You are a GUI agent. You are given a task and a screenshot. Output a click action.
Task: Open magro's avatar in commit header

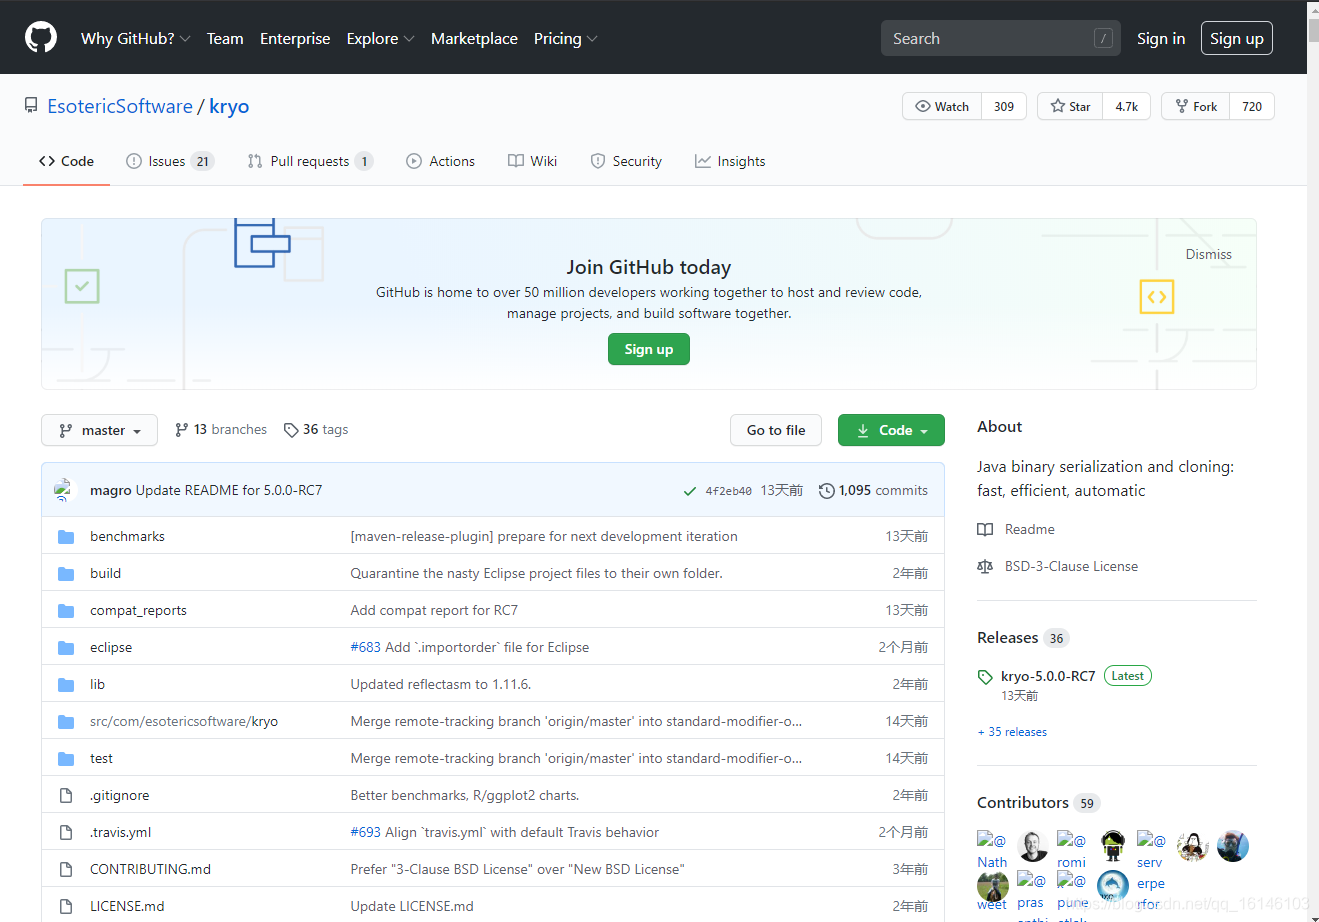click(65, 490)
